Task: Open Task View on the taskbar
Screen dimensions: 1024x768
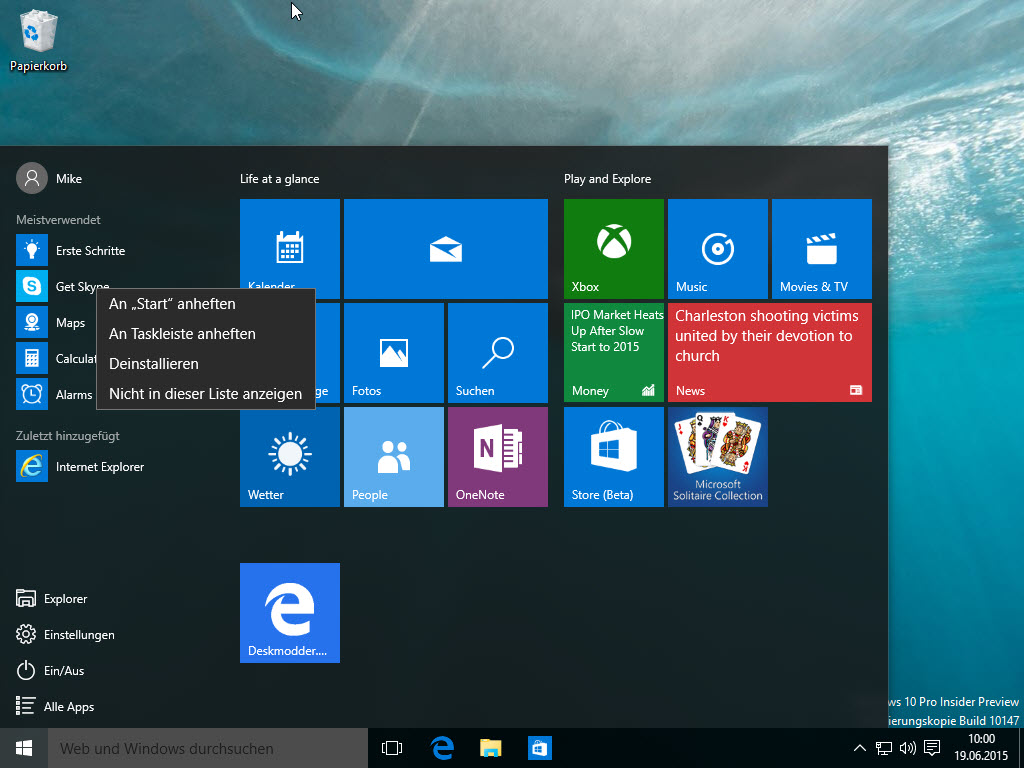Action: 392,748
